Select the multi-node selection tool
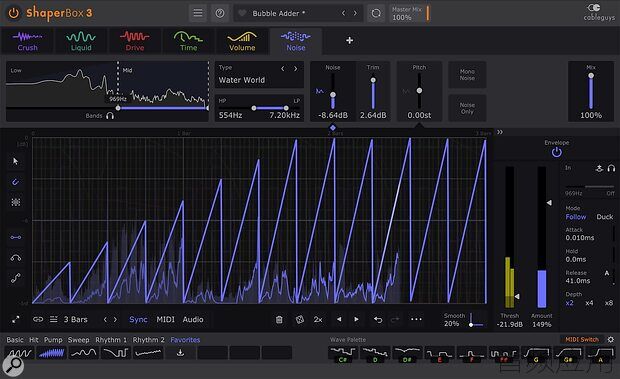This screenshot has height=379, width=620. [x=15, y=202]
